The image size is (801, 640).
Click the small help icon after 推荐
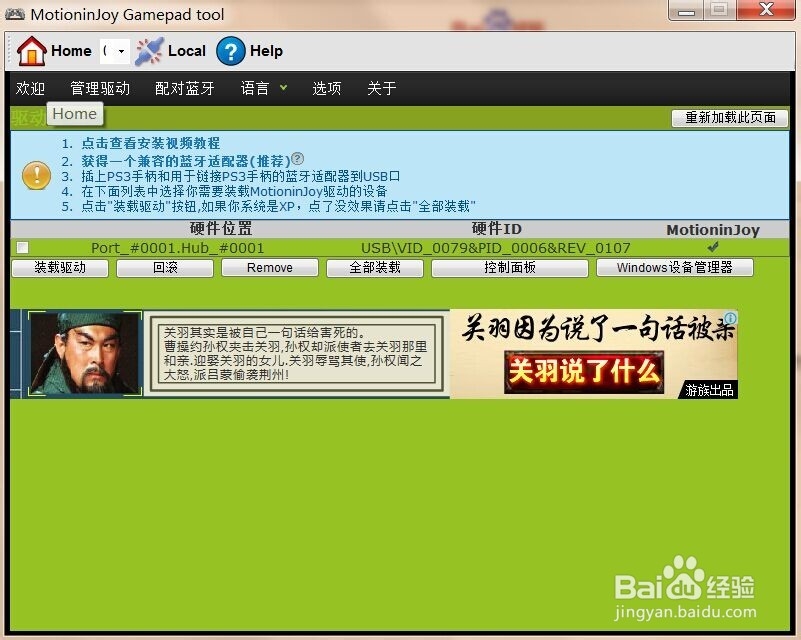click(297, 158)
